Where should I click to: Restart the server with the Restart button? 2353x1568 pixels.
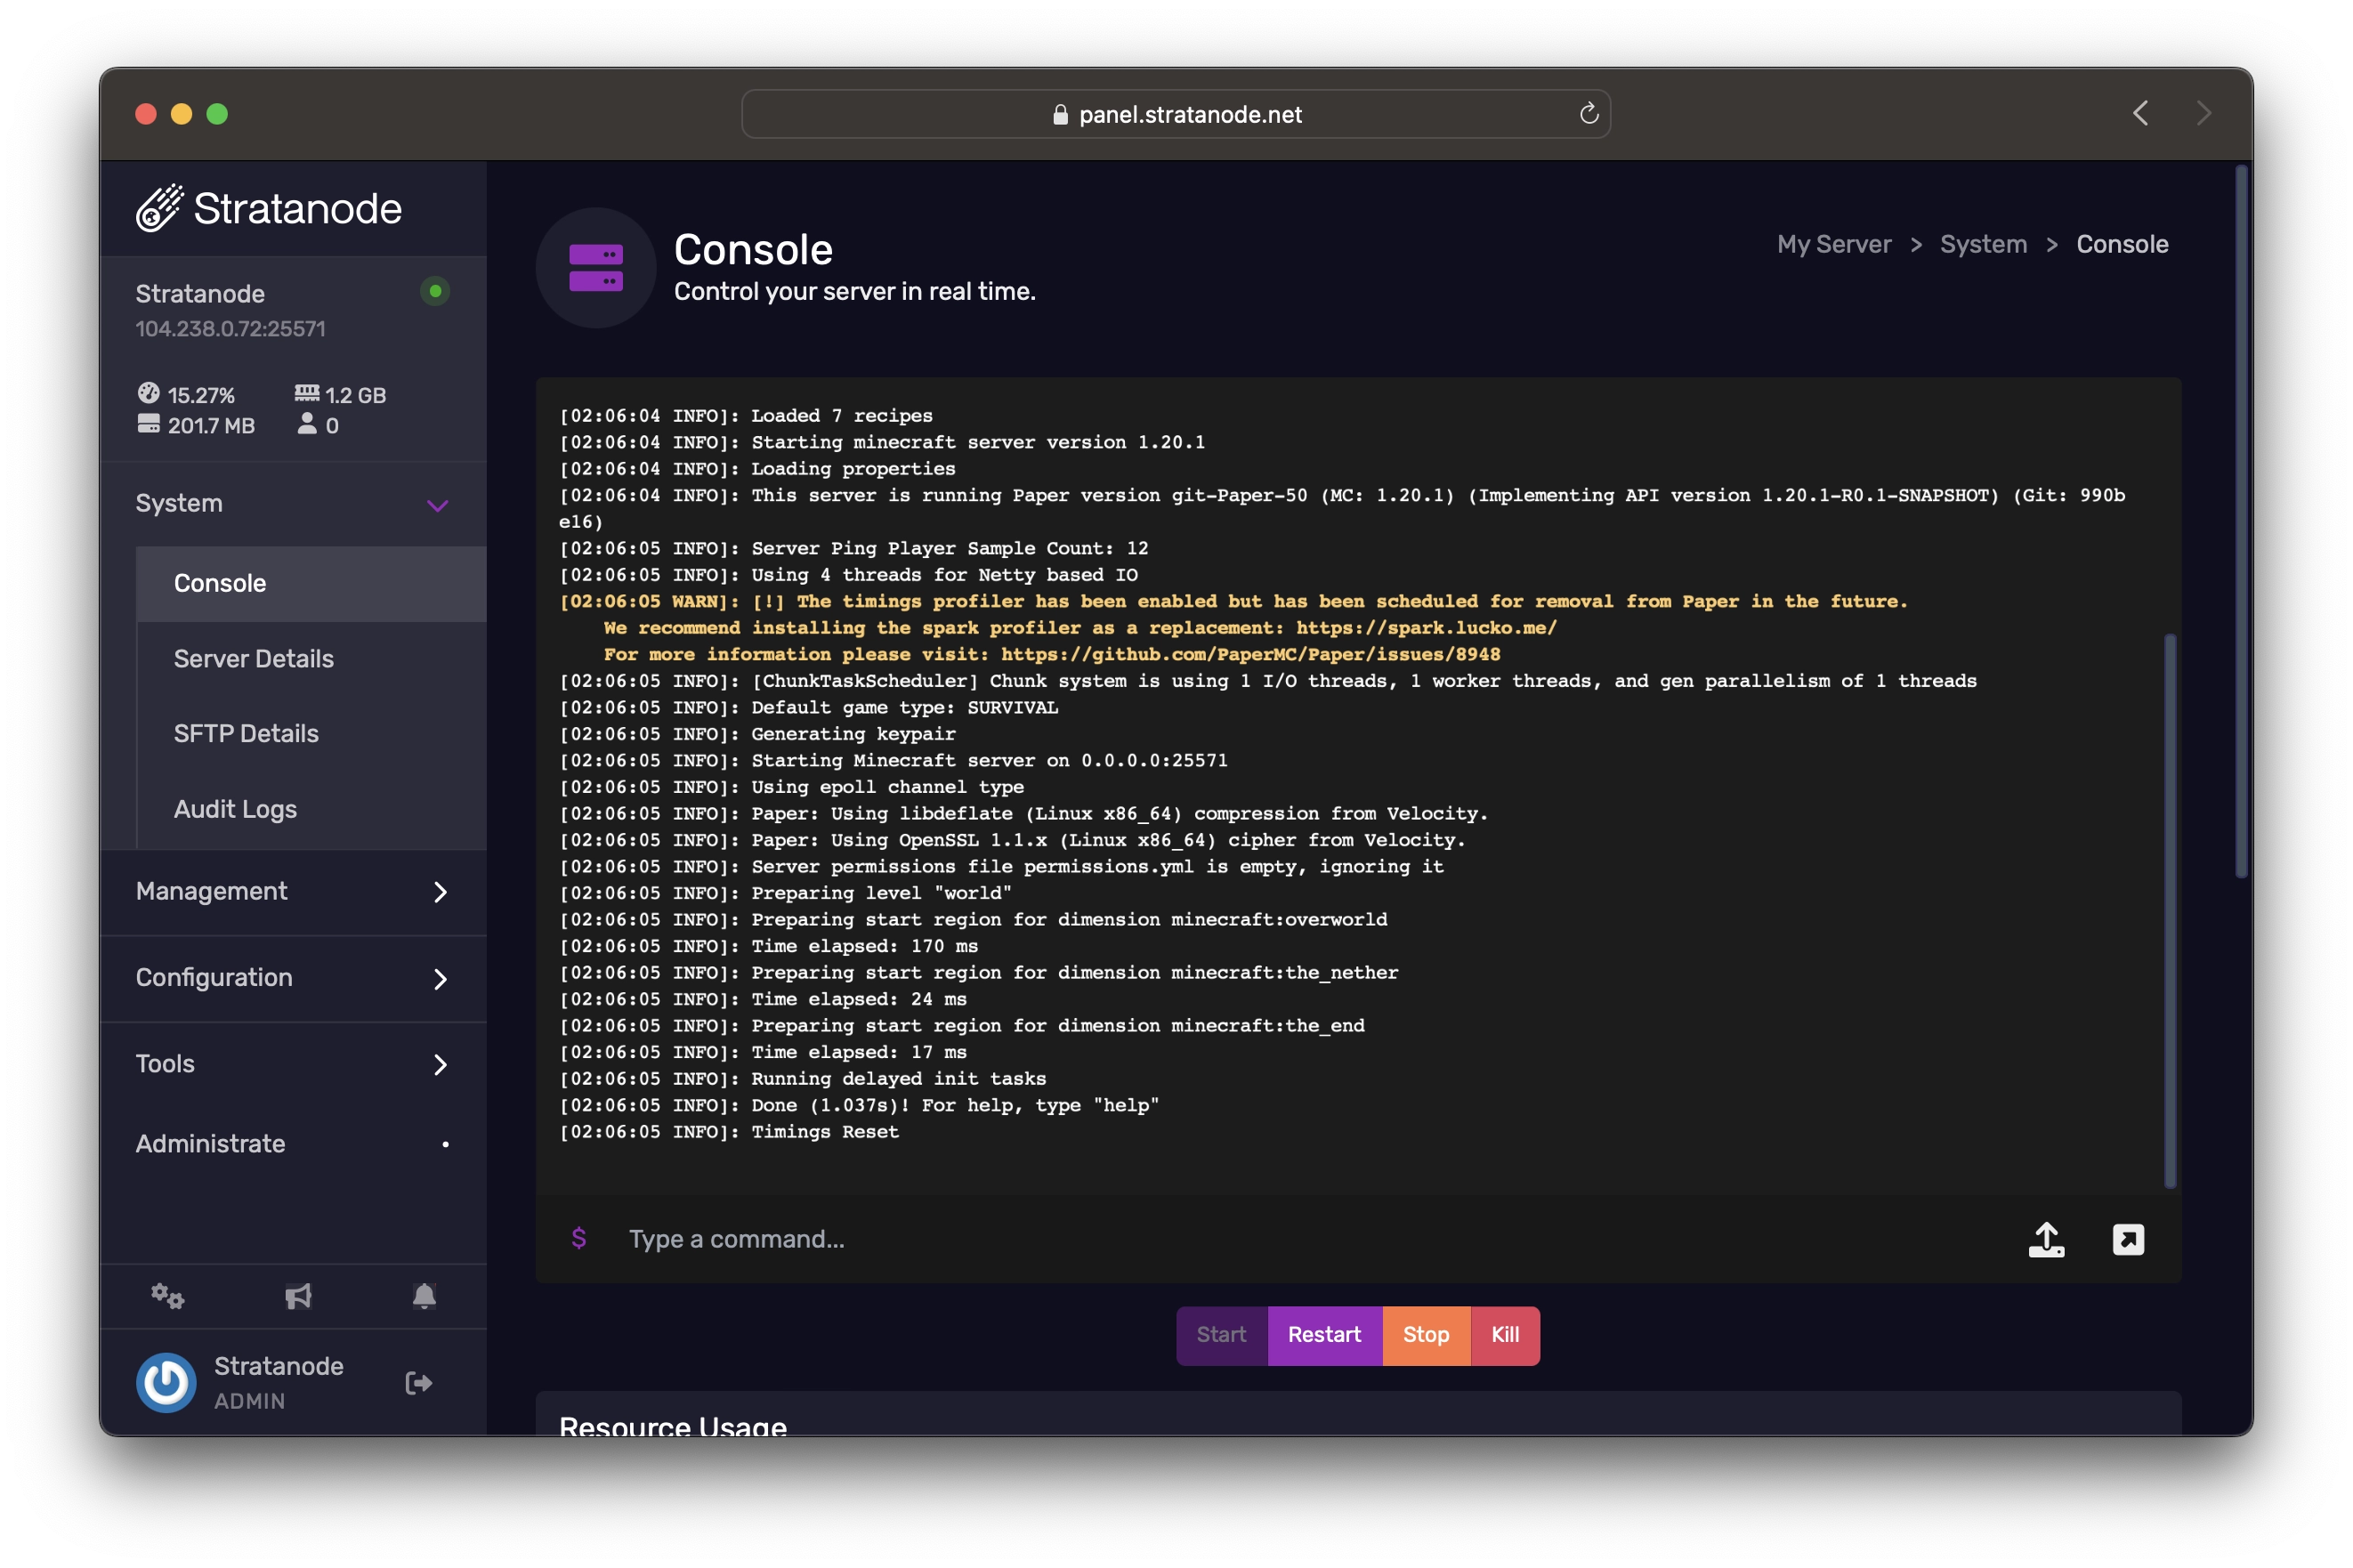pyautogui.click(x=1324, y=1334)
